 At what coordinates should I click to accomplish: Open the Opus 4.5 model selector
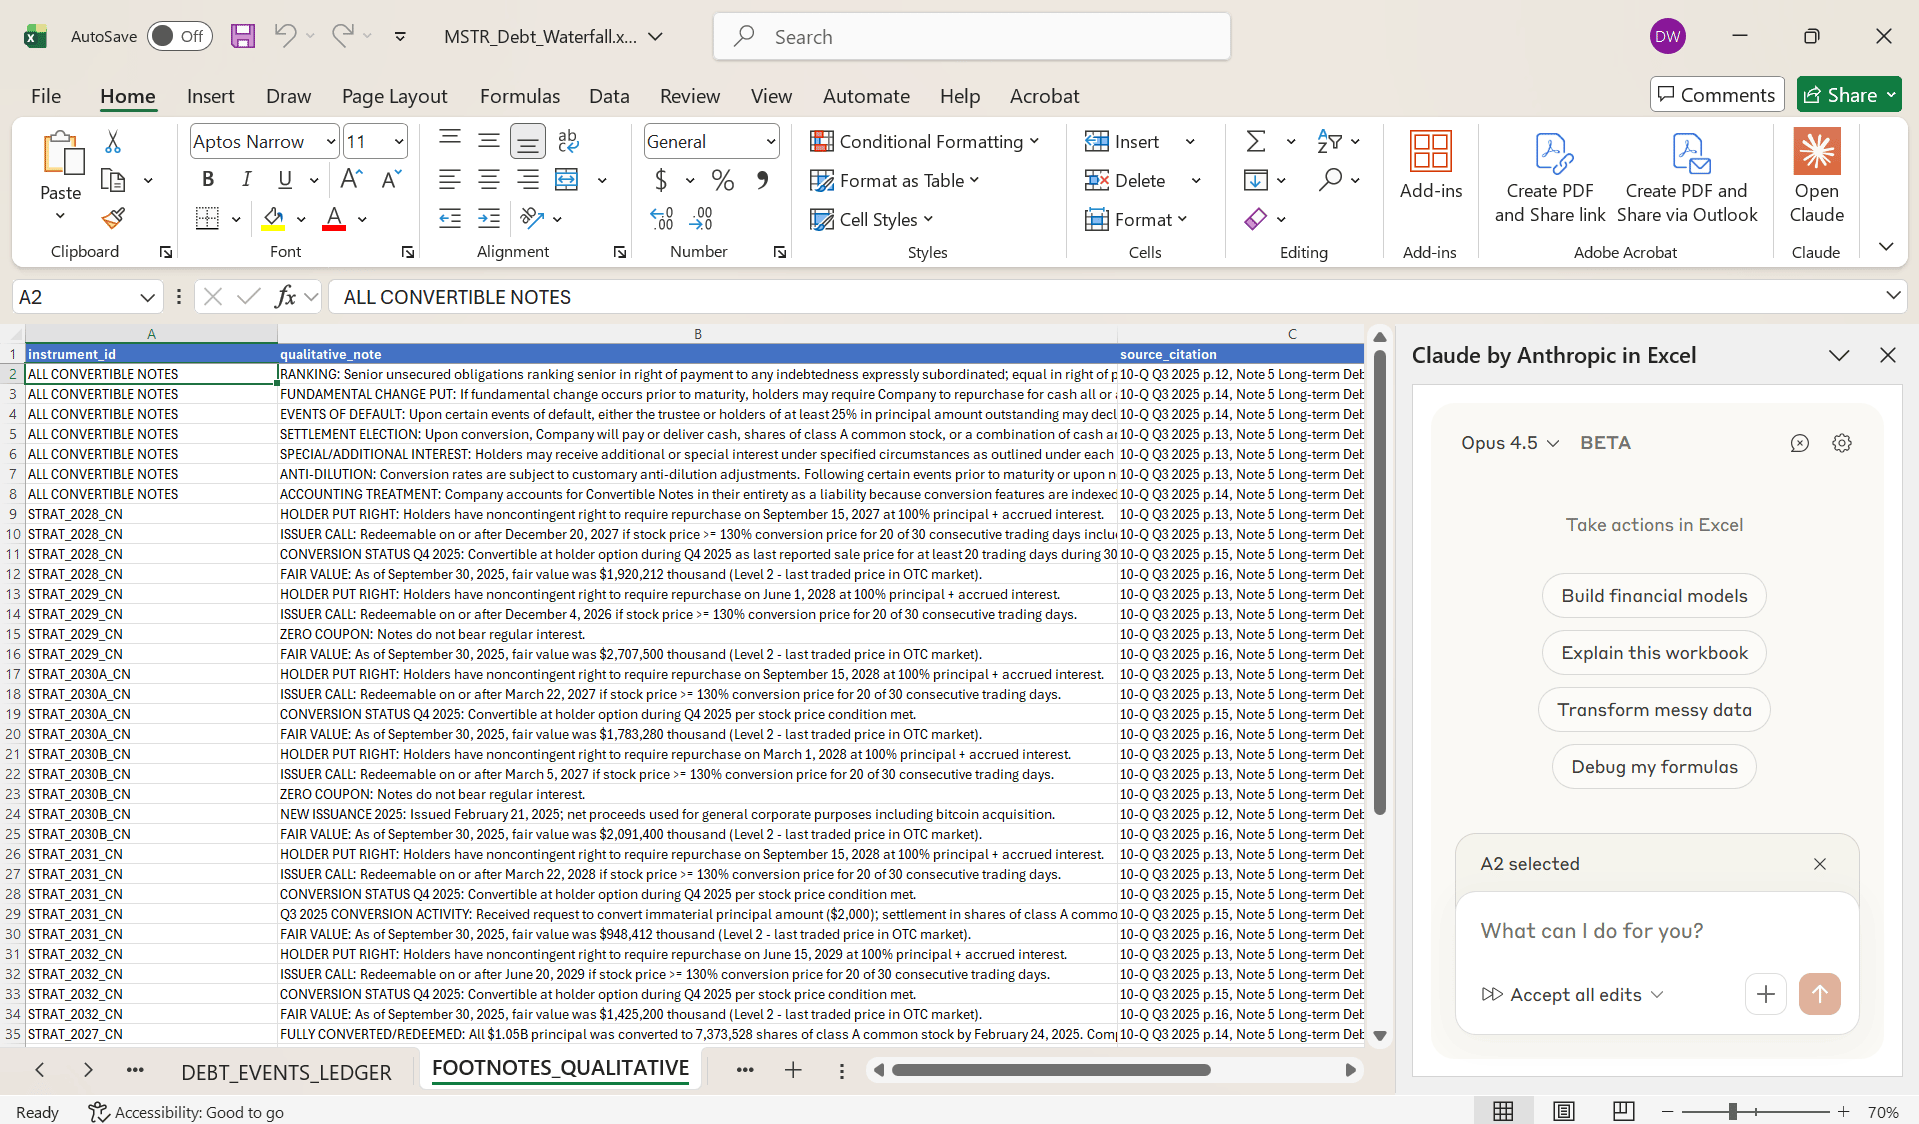(1509, 443)
